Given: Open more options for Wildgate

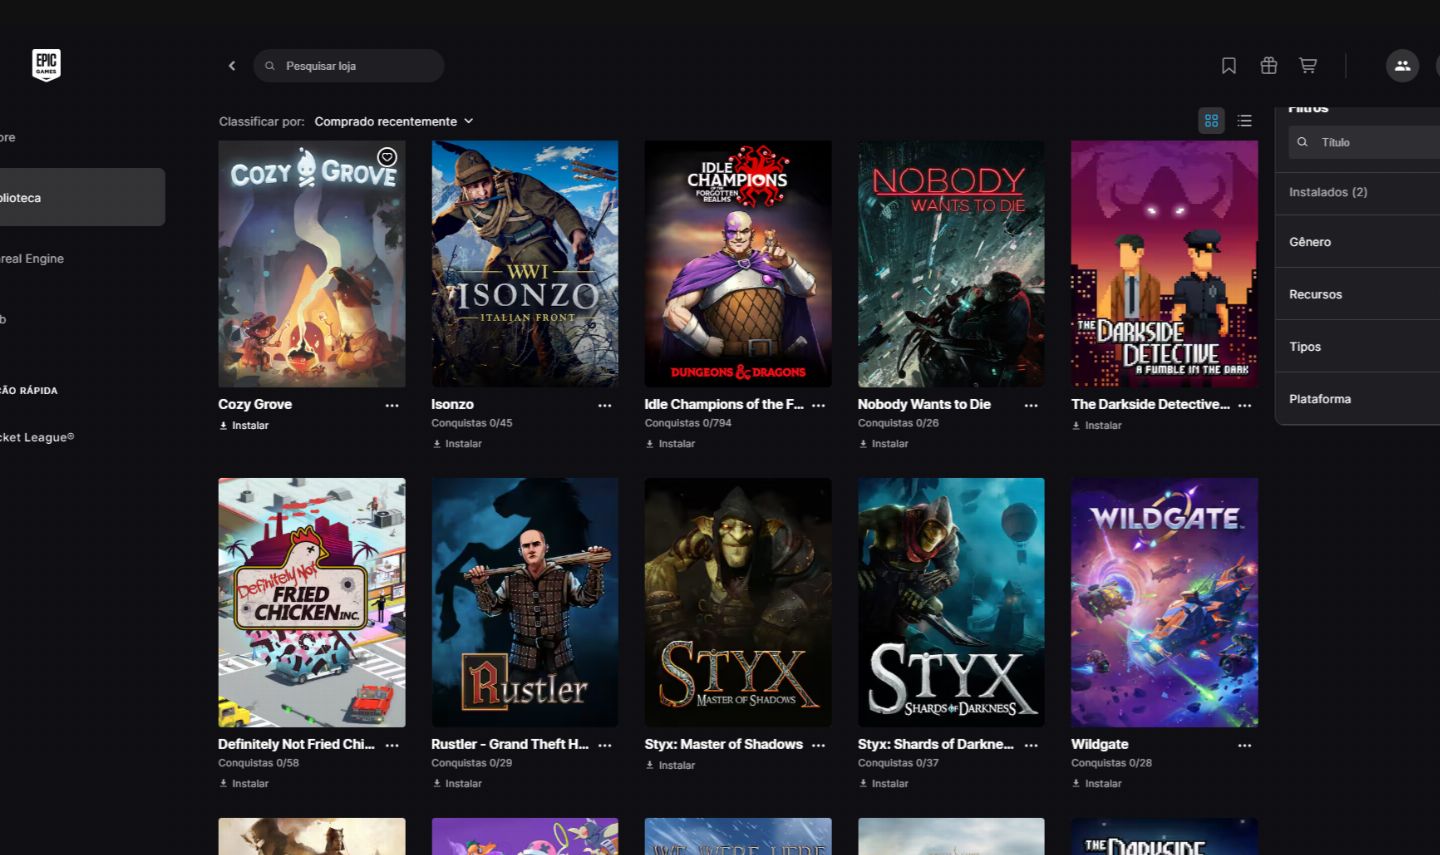Looking at the screenshot, I should click(x=1245, y=746).
